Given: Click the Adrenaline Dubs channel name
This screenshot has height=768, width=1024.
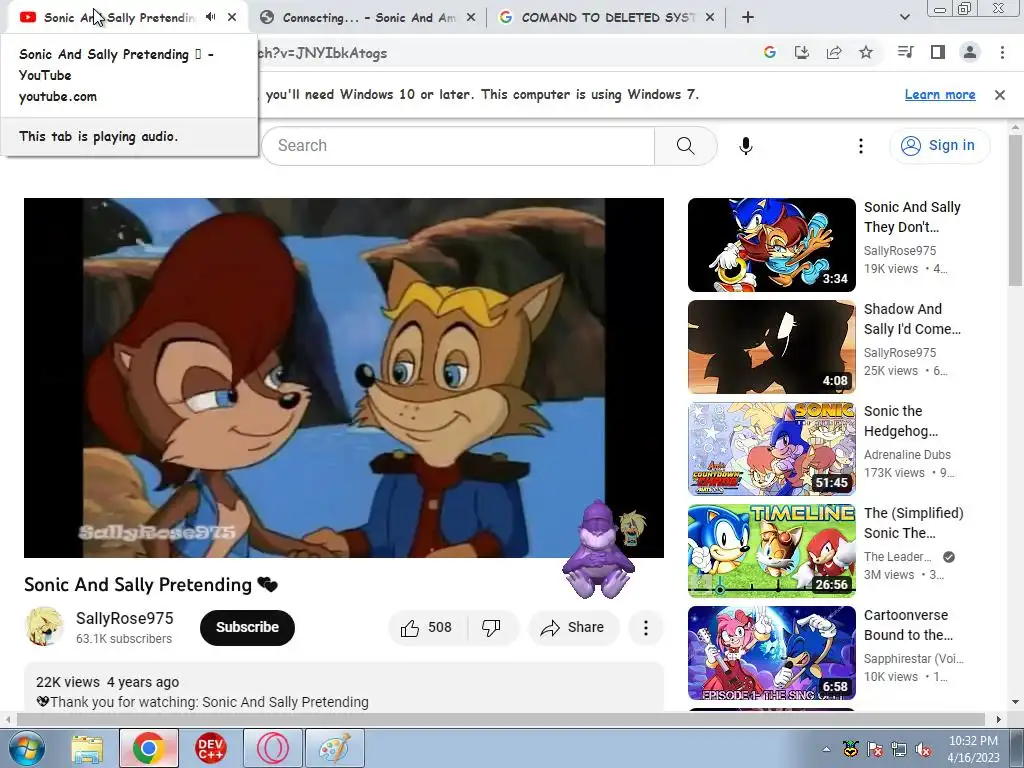Looking at the screenshot, I should click(x=907, y=455).
